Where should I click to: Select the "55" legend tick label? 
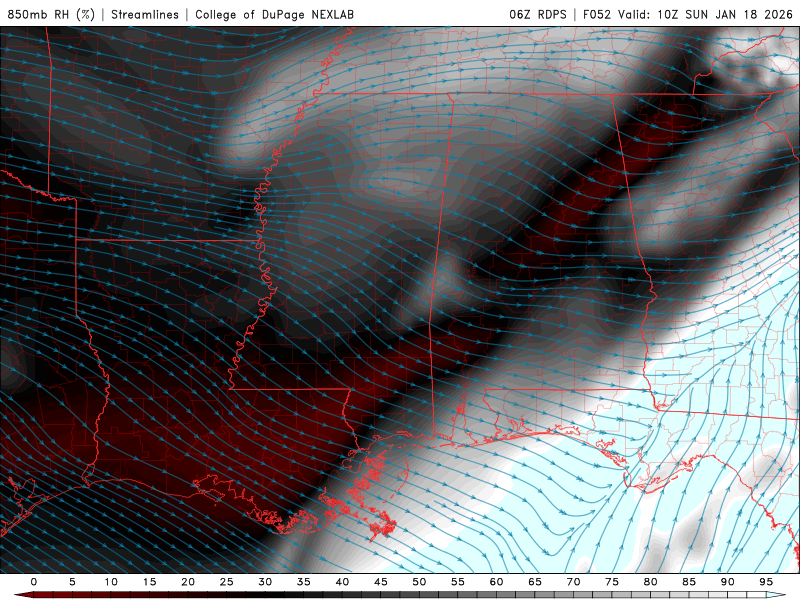458,582
